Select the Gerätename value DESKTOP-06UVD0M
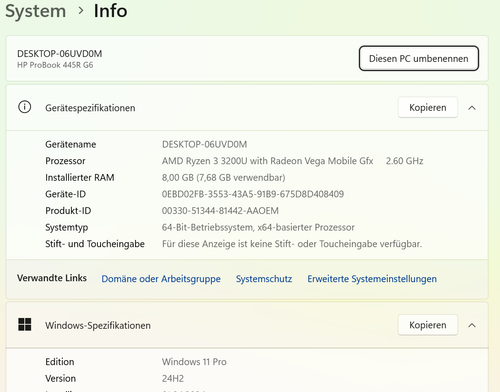500x392 pixels. pyautogui.click(x=204, y=144)
